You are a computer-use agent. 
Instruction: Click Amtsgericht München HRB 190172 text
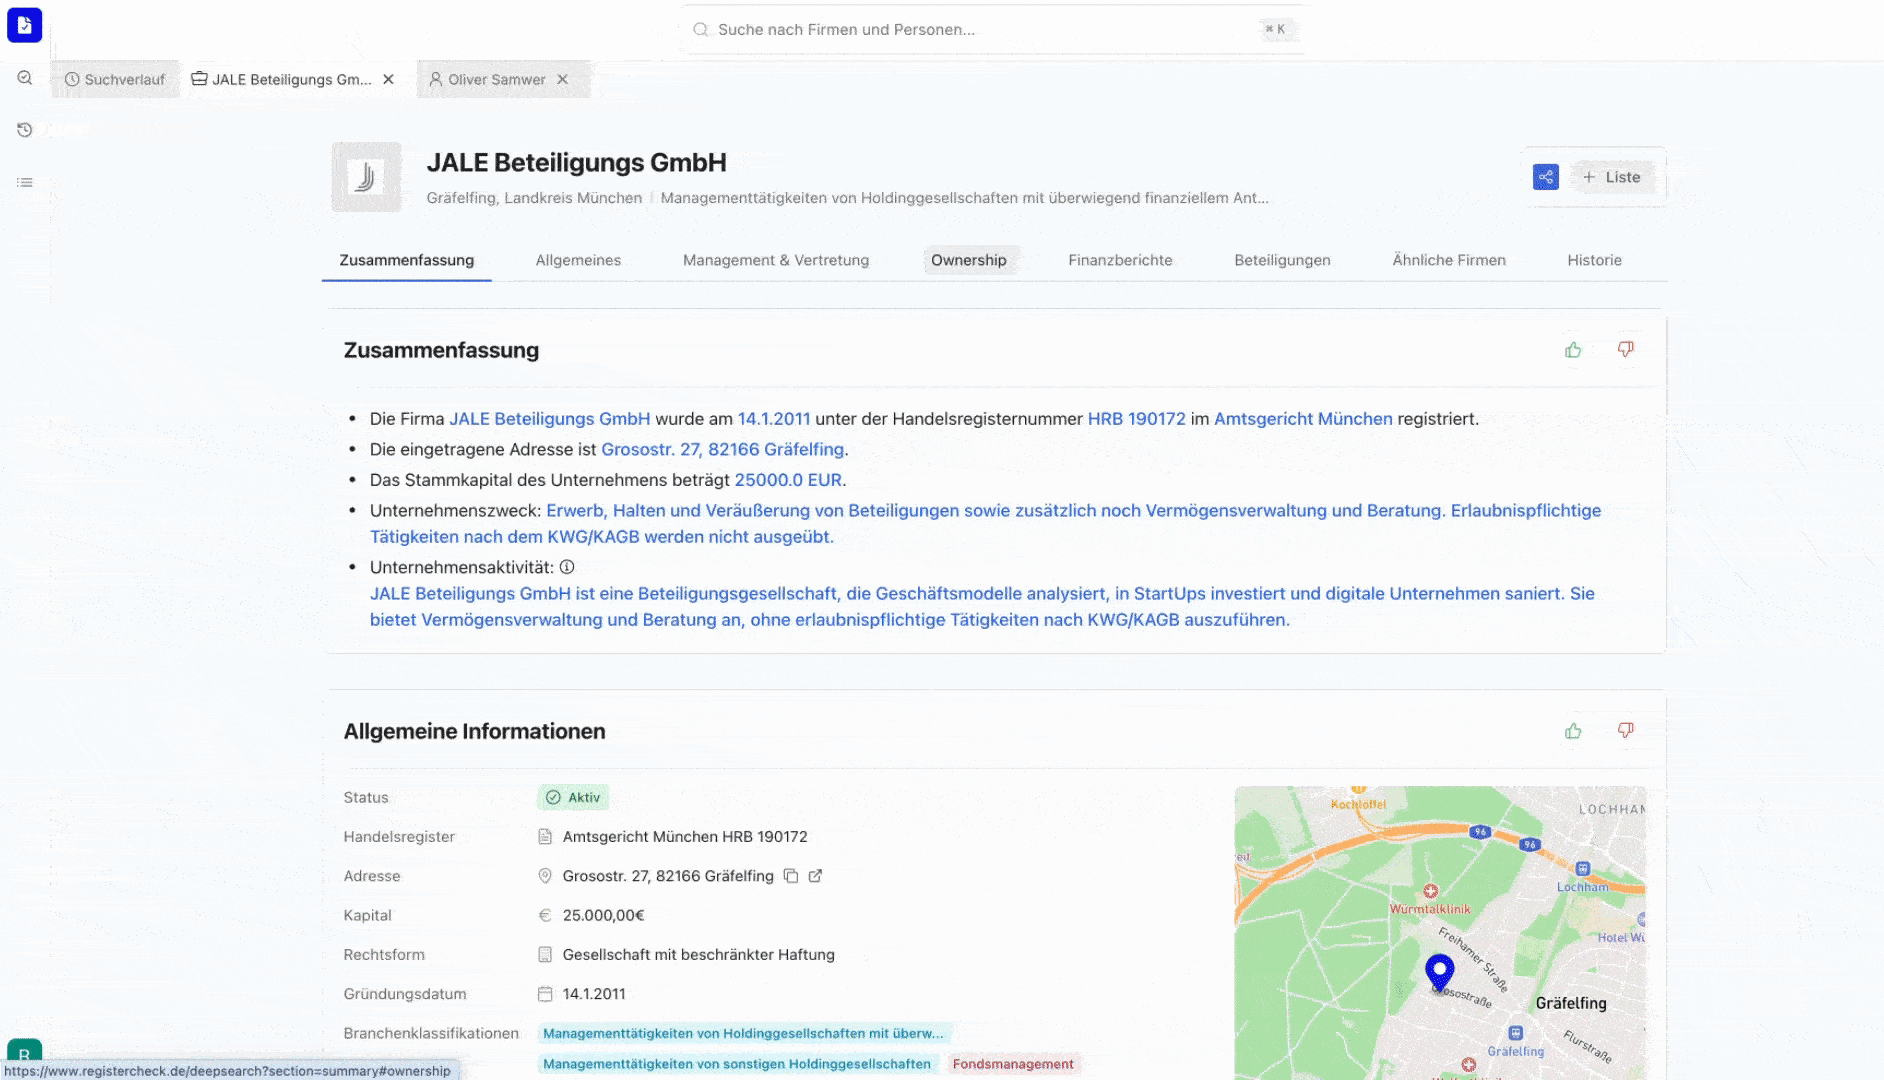pyautogui.click(x=685, y=836)
